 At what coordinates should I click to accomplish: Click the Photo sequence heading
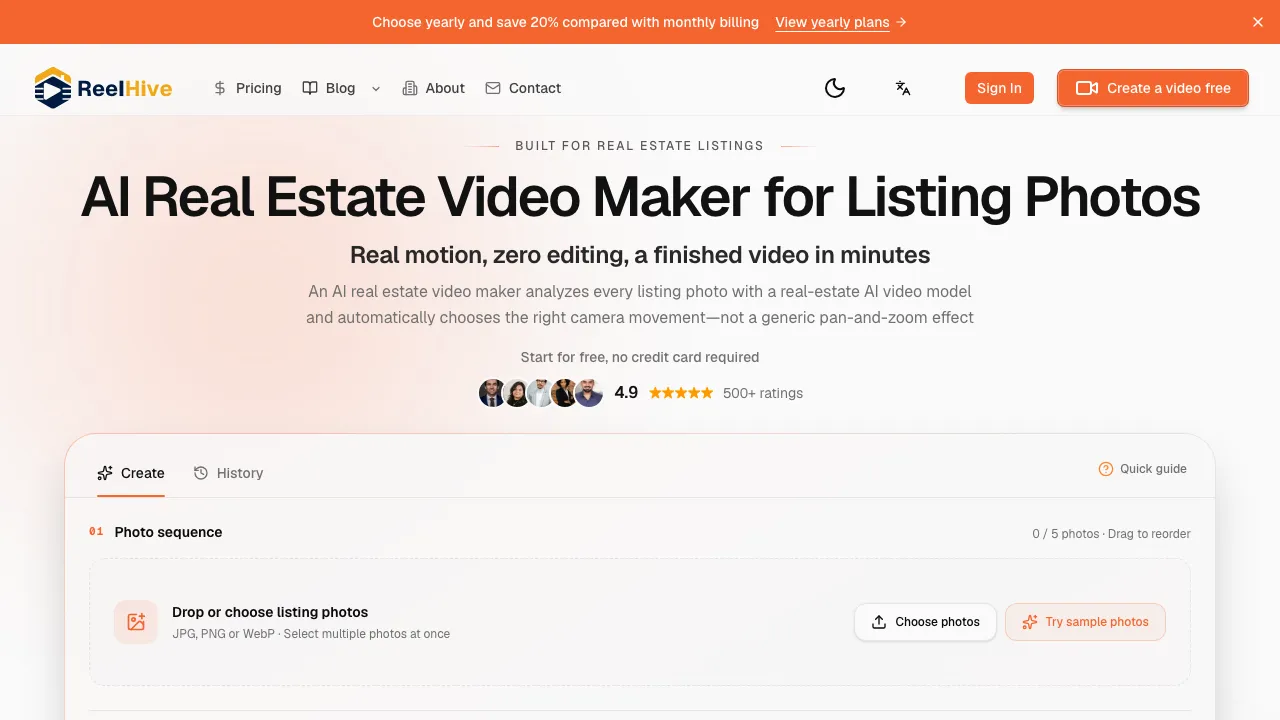(168, 532)
